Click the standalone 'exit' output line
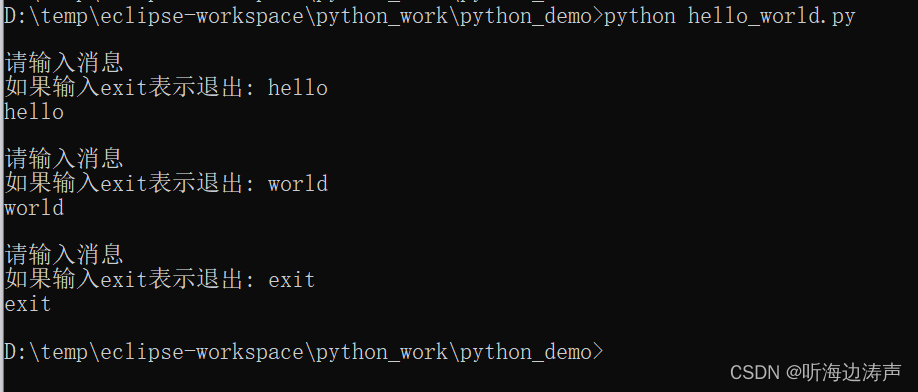918x392 pixels. 28,304
